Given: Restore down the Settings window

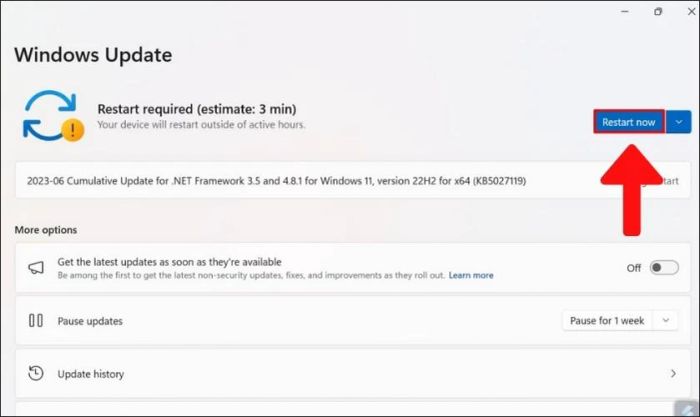Looking at the screenshot, I should [658, 12].
